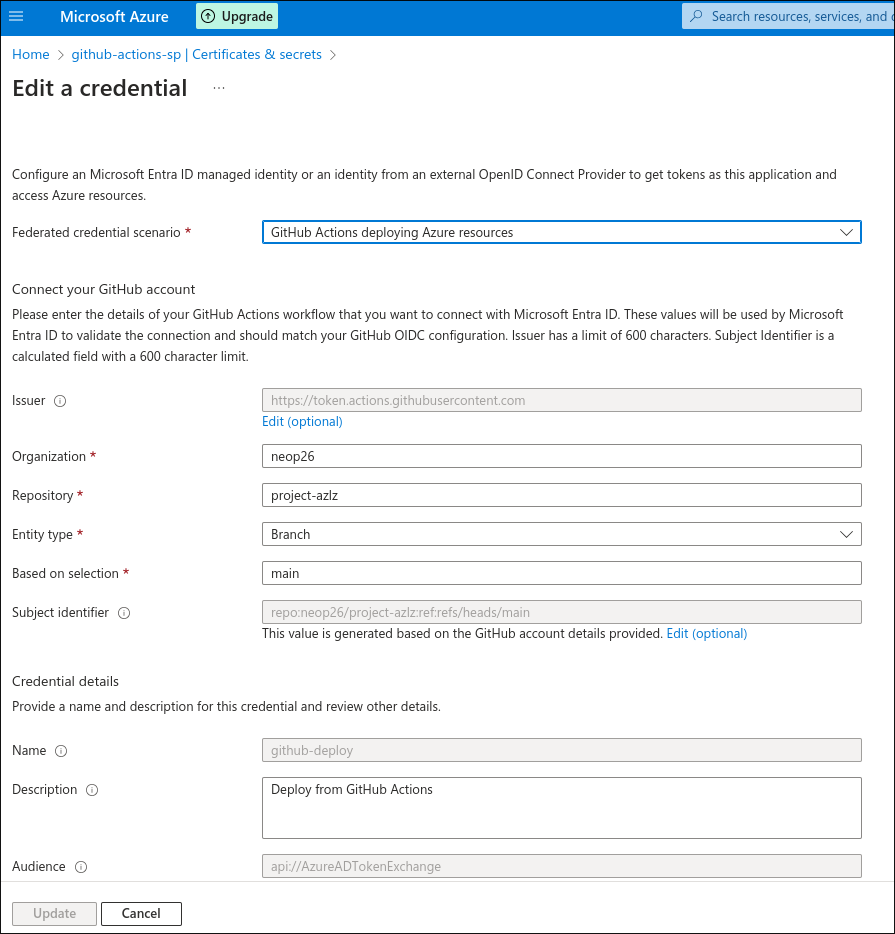This screenshot has height=934, width=895.
Task: Open the ellipsis more options menu
Action: tap(219, 88)
